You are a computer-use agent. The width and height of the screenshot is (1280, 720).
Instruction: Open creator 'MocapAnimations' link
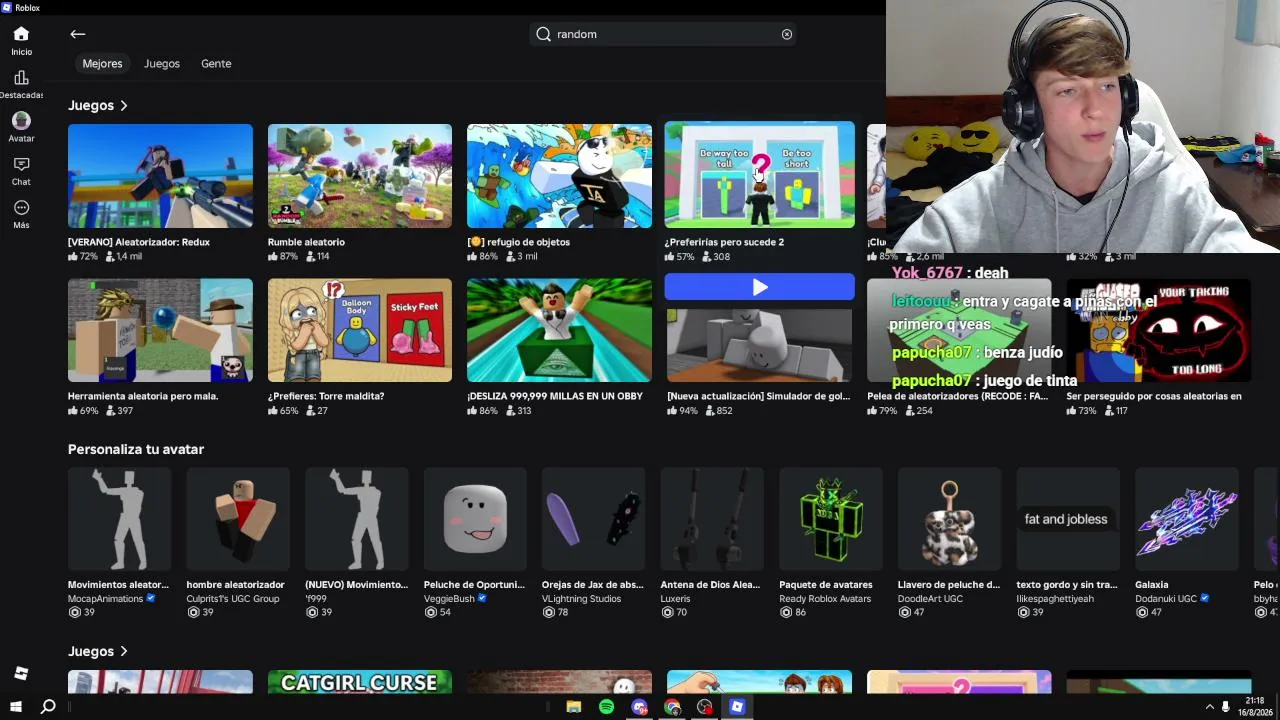[x=106, y=599]
